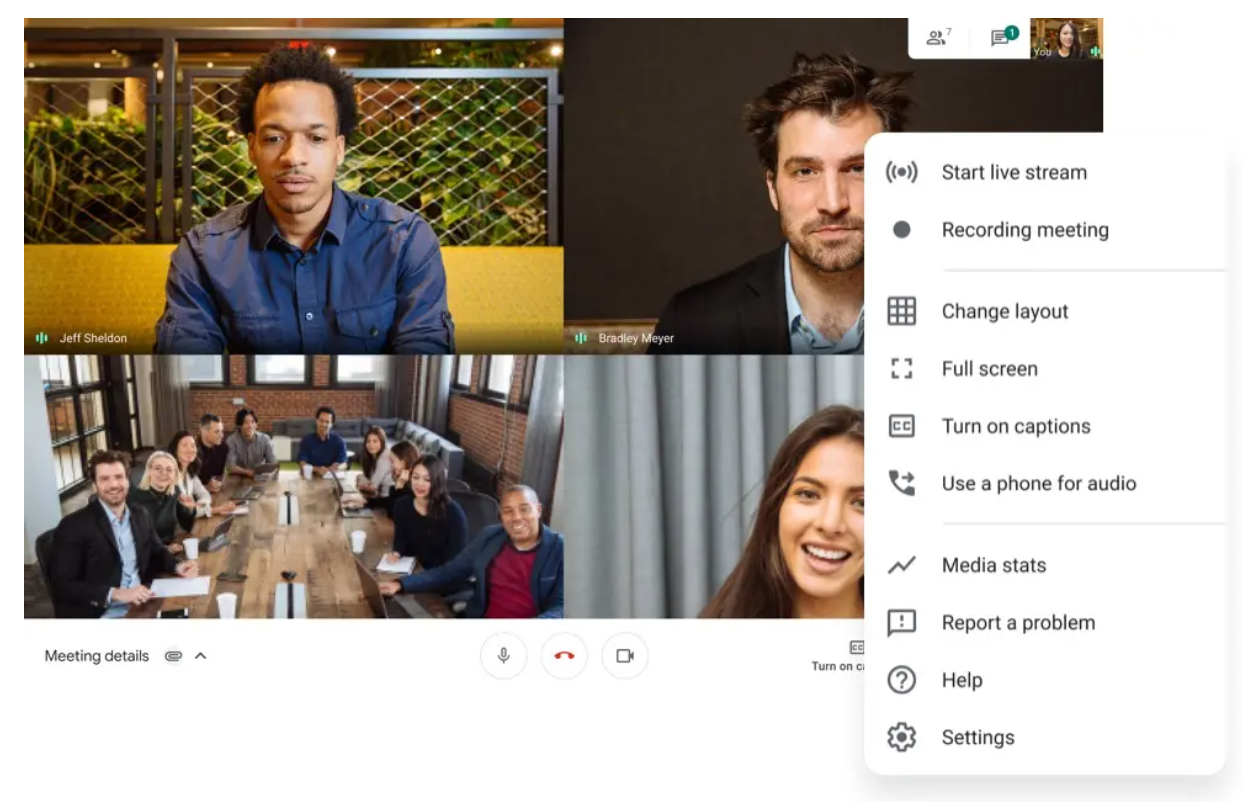Toggle Full screen mode
Viewport: 1242px width, 802px height.
click(988, 368)
